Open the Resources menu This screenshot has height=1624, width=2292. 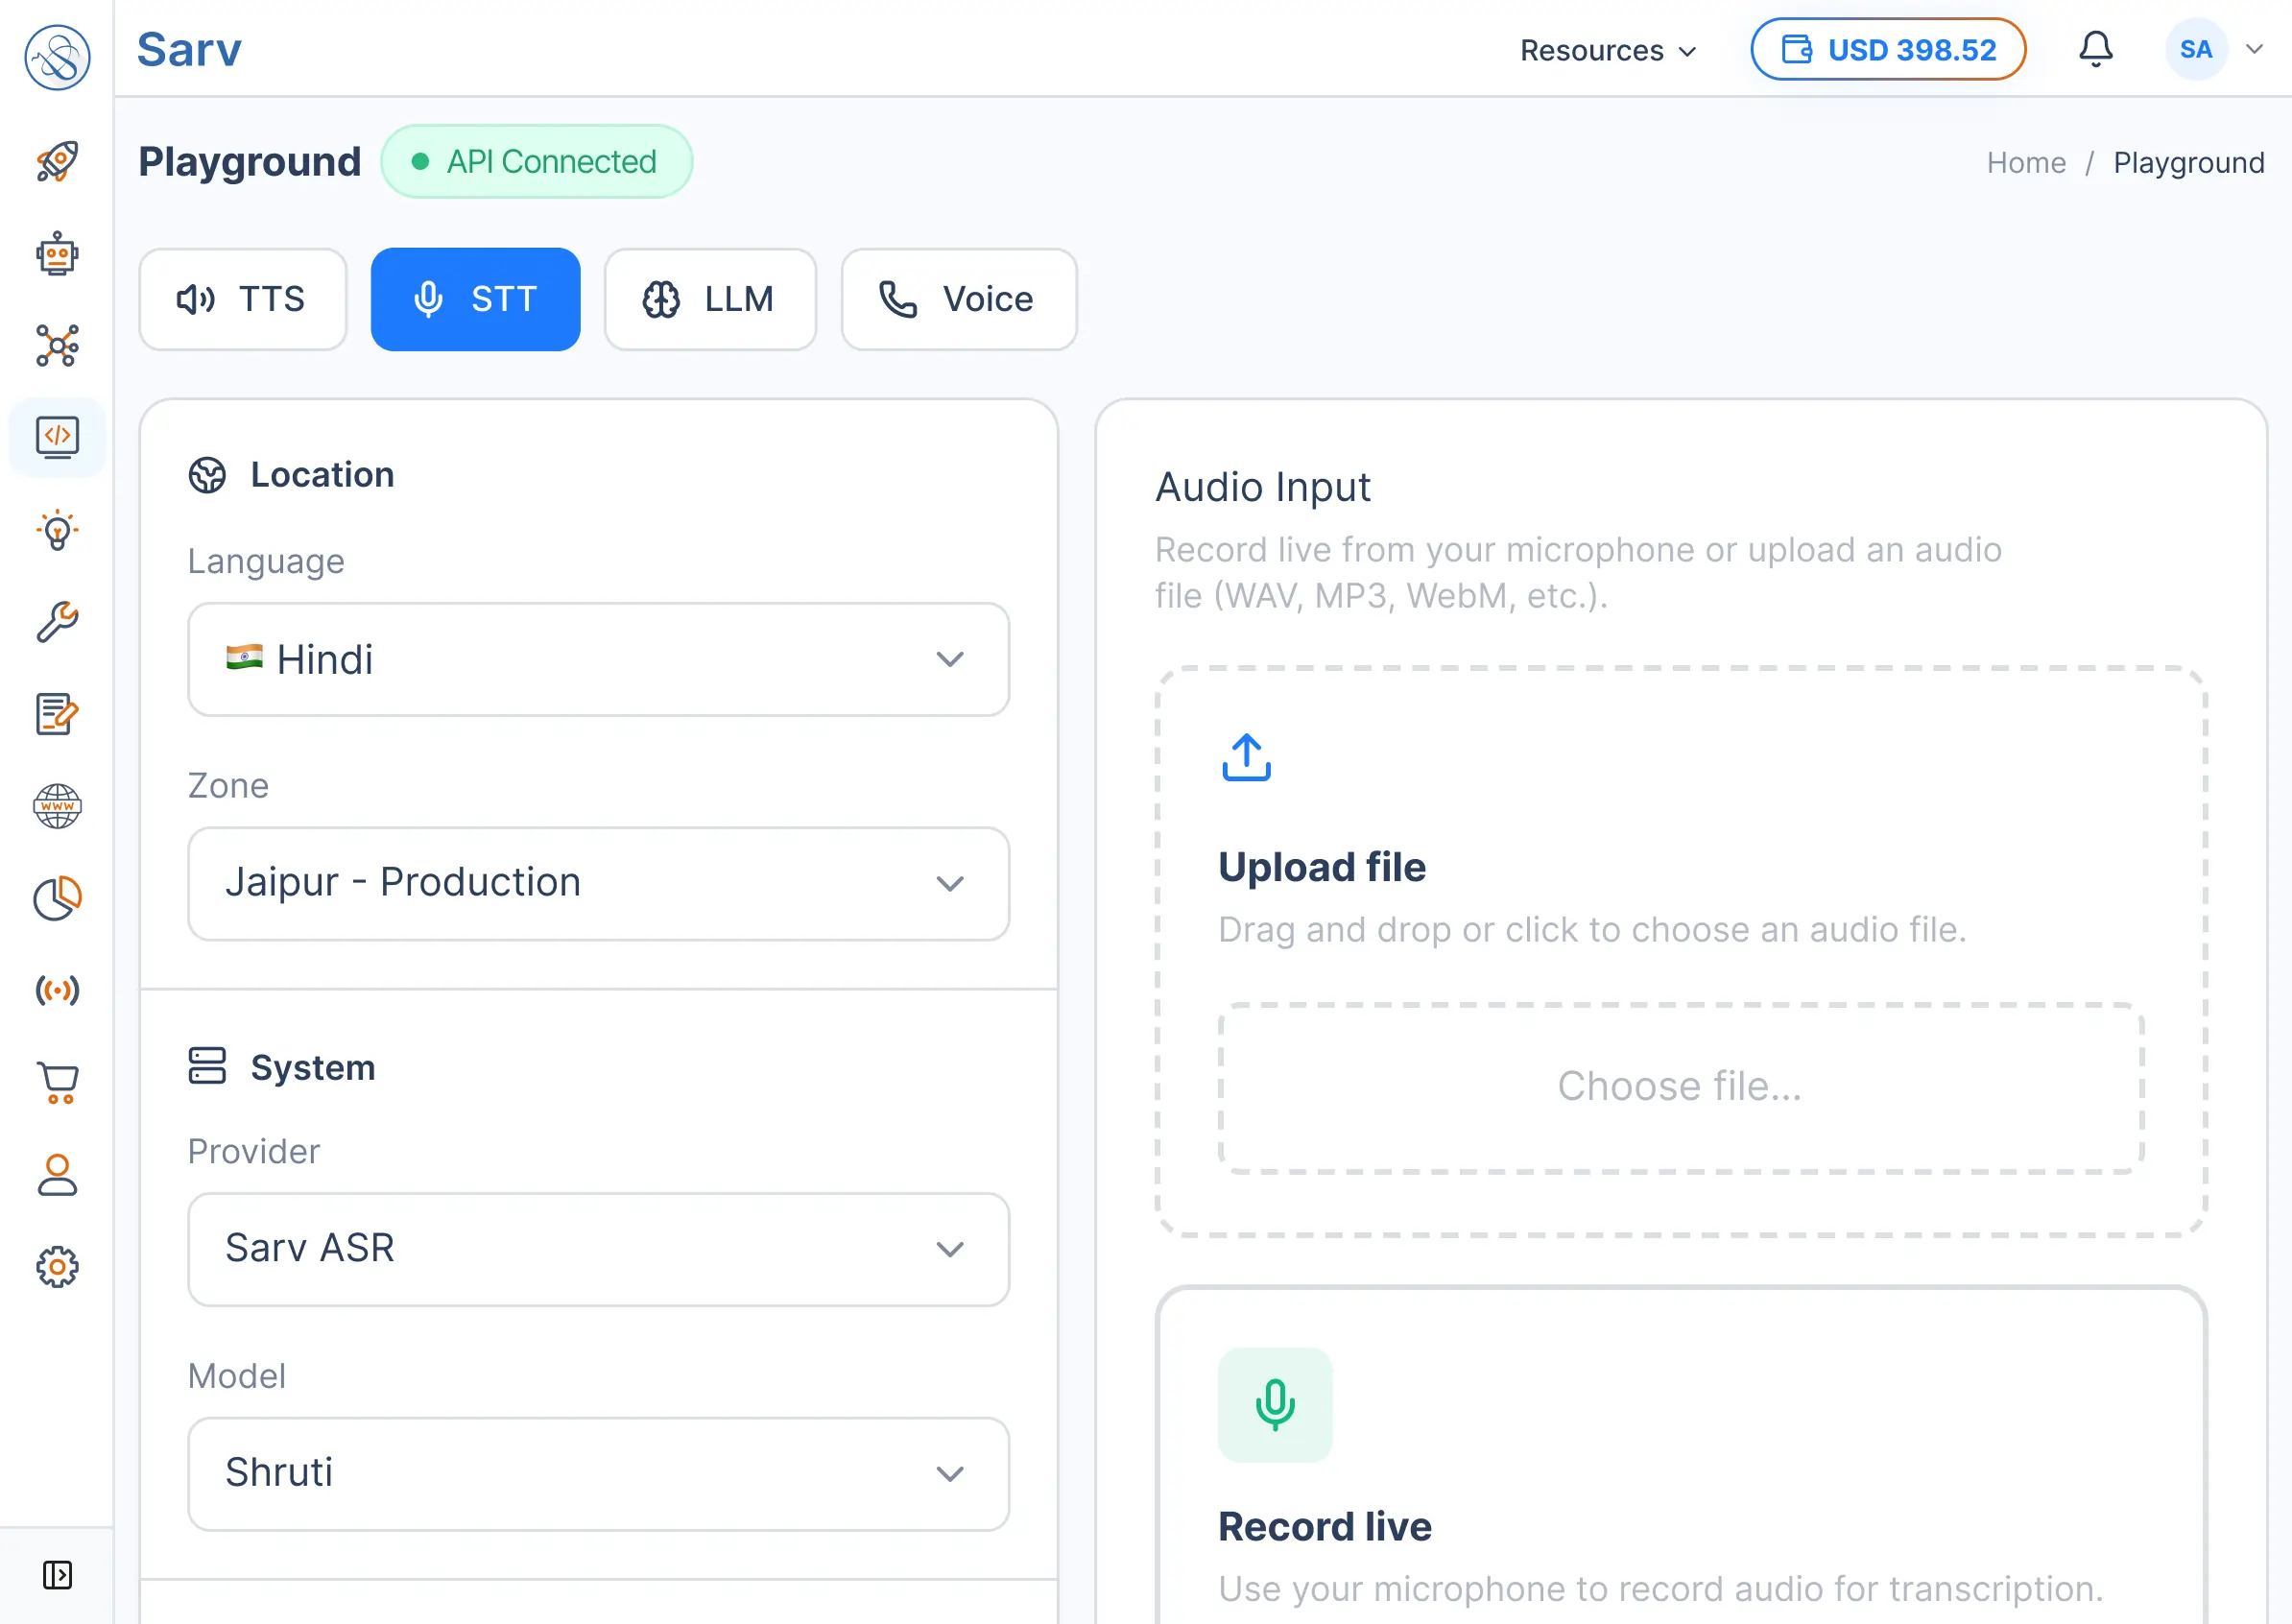pyautogui.click(x=1606, y=50)
